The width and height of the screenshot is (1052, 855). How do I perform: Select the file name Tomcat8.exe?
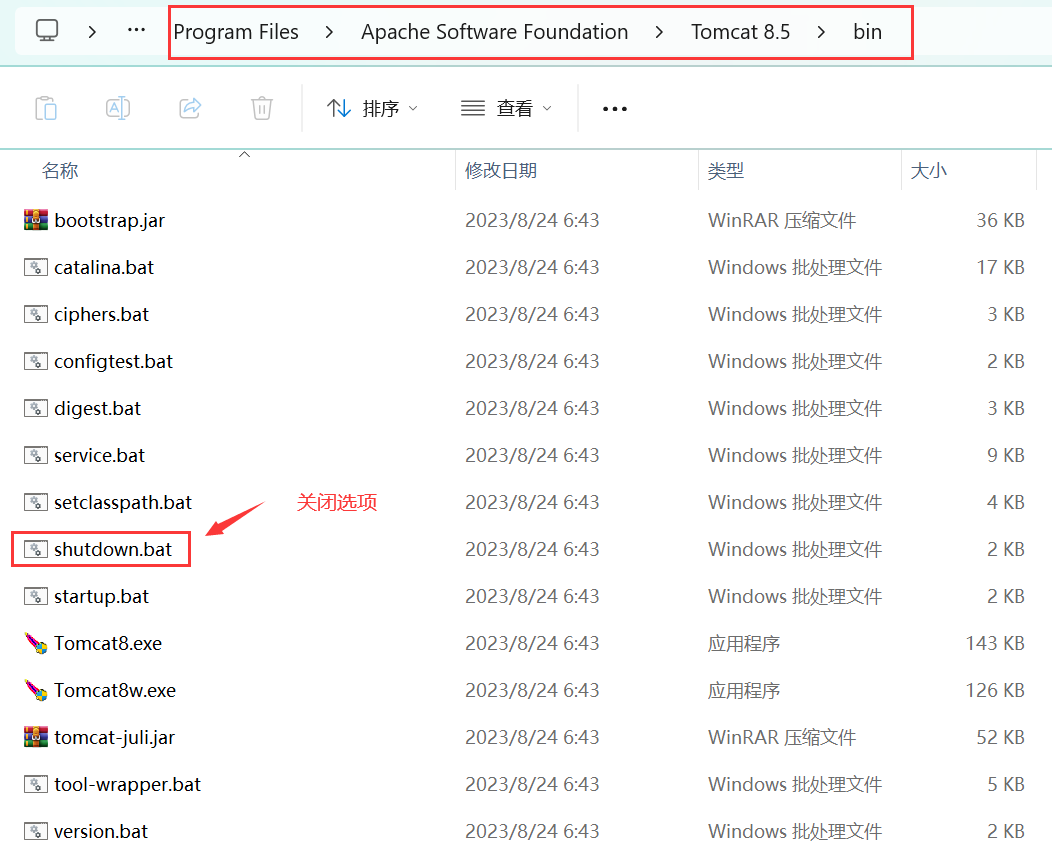tap(108, 643)
